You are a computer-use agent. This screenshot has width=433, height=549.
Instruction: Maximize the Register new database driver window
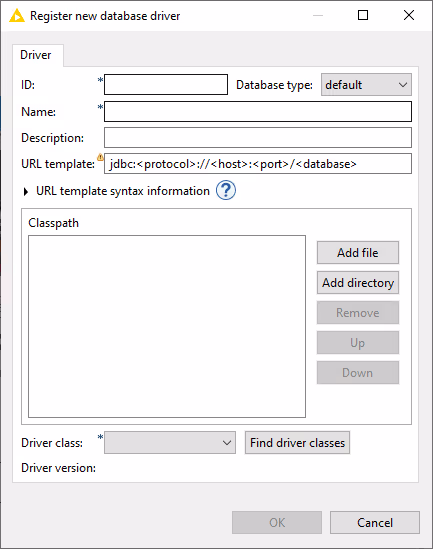click(x=363, y=15)
